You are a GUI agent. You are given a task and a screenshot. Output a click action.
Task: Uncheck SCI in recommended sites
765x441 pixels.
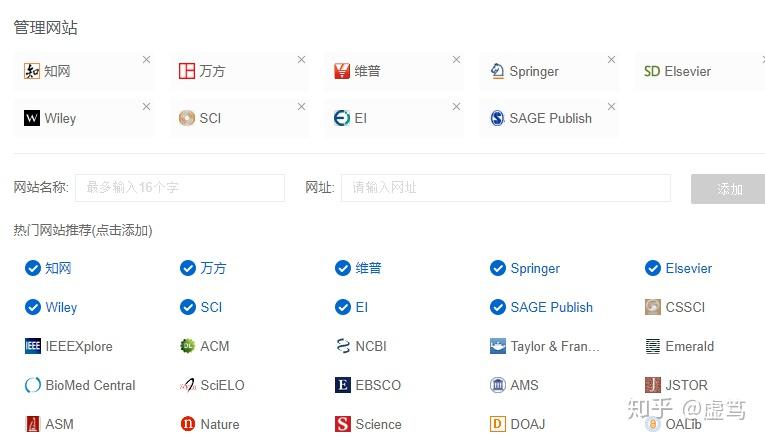pyautogui.click(x=188, y=307)
